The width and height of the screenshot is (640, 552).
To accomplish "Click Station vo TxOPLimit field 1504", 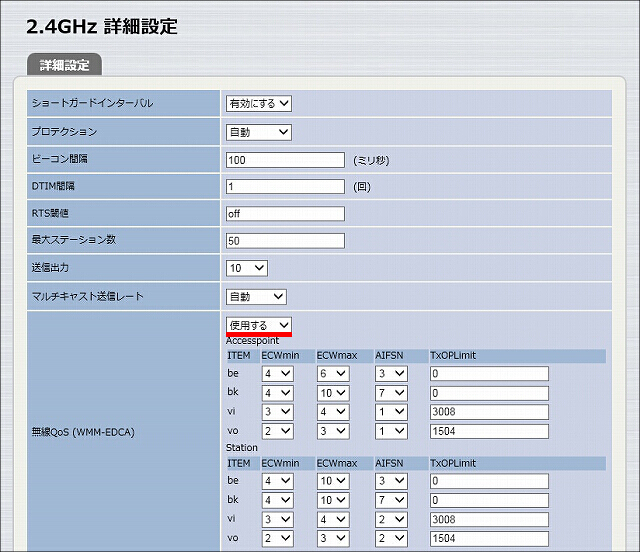I will click(489, 539).
